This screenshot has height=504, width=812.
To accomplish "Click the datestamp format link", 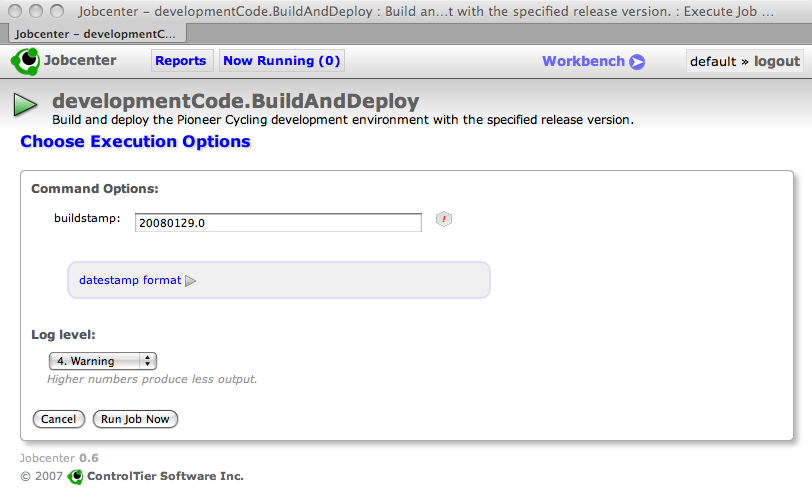I will pyautogui.click(x=130, y=280).
